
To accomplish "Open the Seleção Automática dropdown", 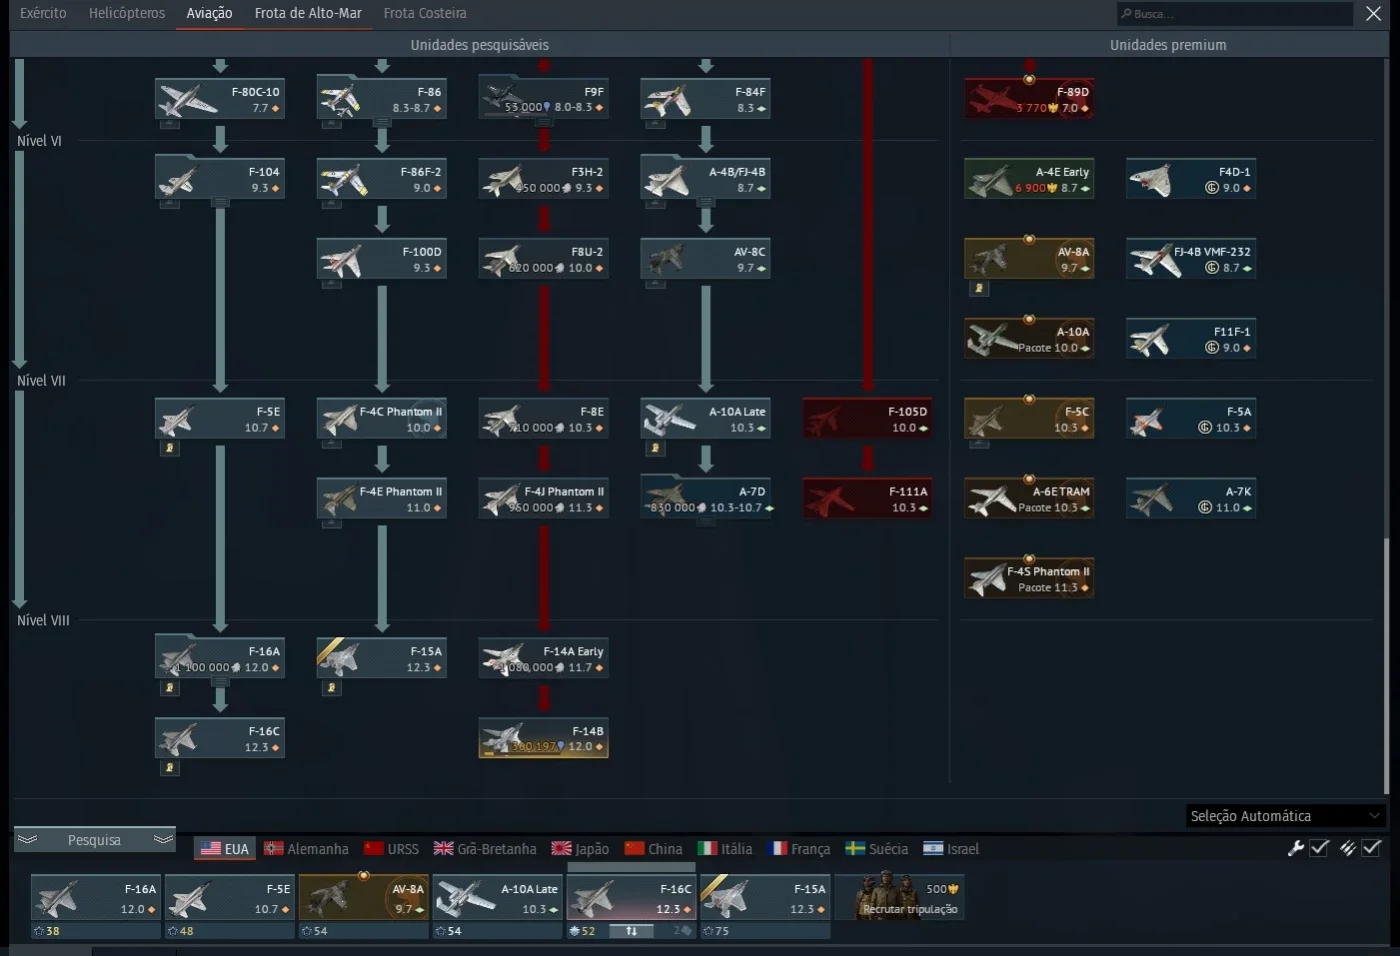I will (x=1286, y=816).
